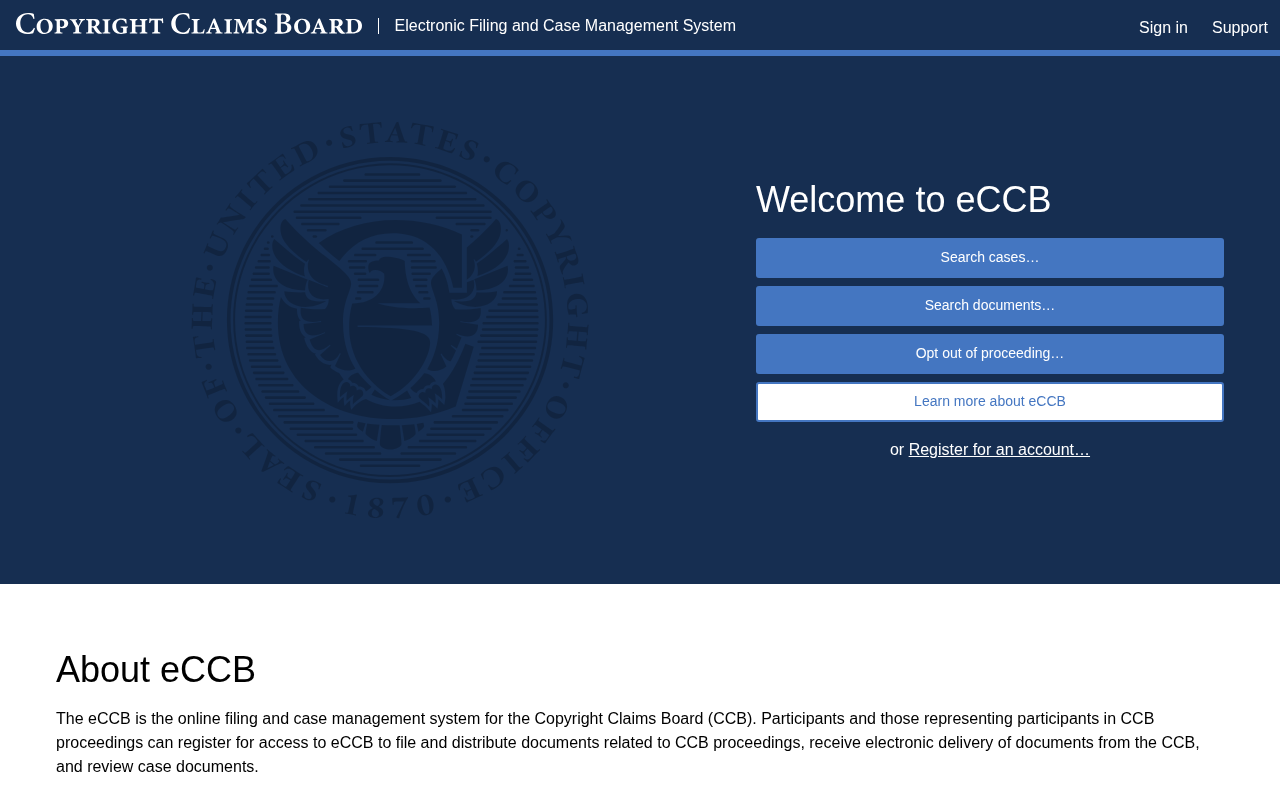Click the Search cases button
This screenshot has width=1280, height=800.
click(990, 258)
